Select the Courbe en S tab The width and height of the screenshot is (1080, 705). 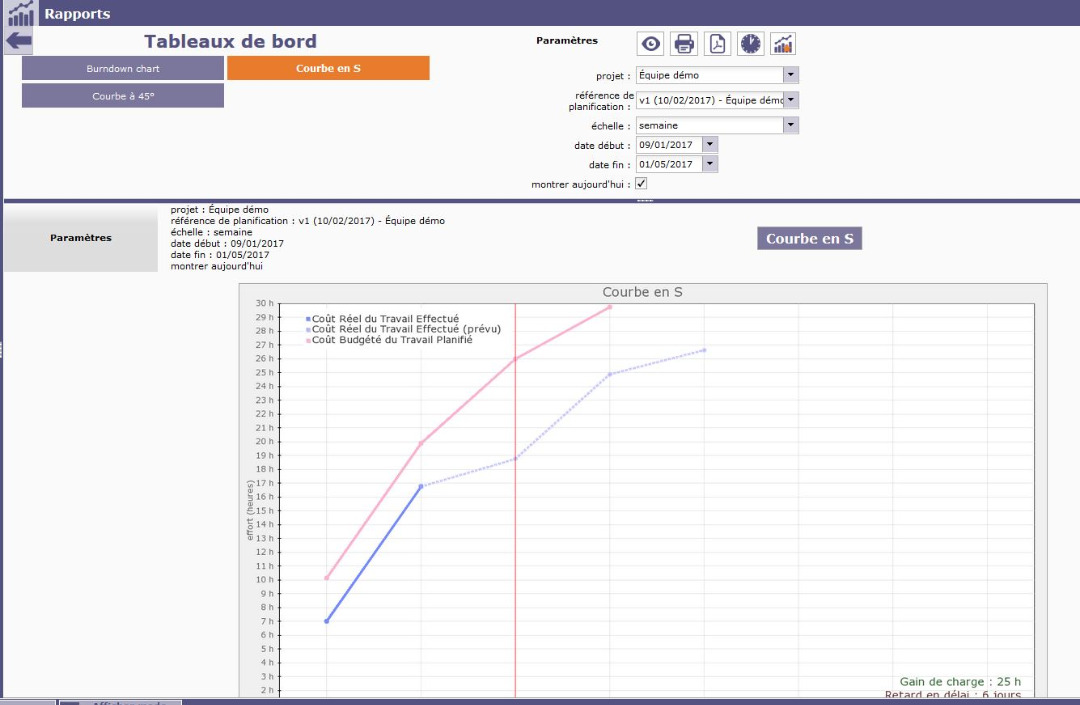(x=328, y=68)
